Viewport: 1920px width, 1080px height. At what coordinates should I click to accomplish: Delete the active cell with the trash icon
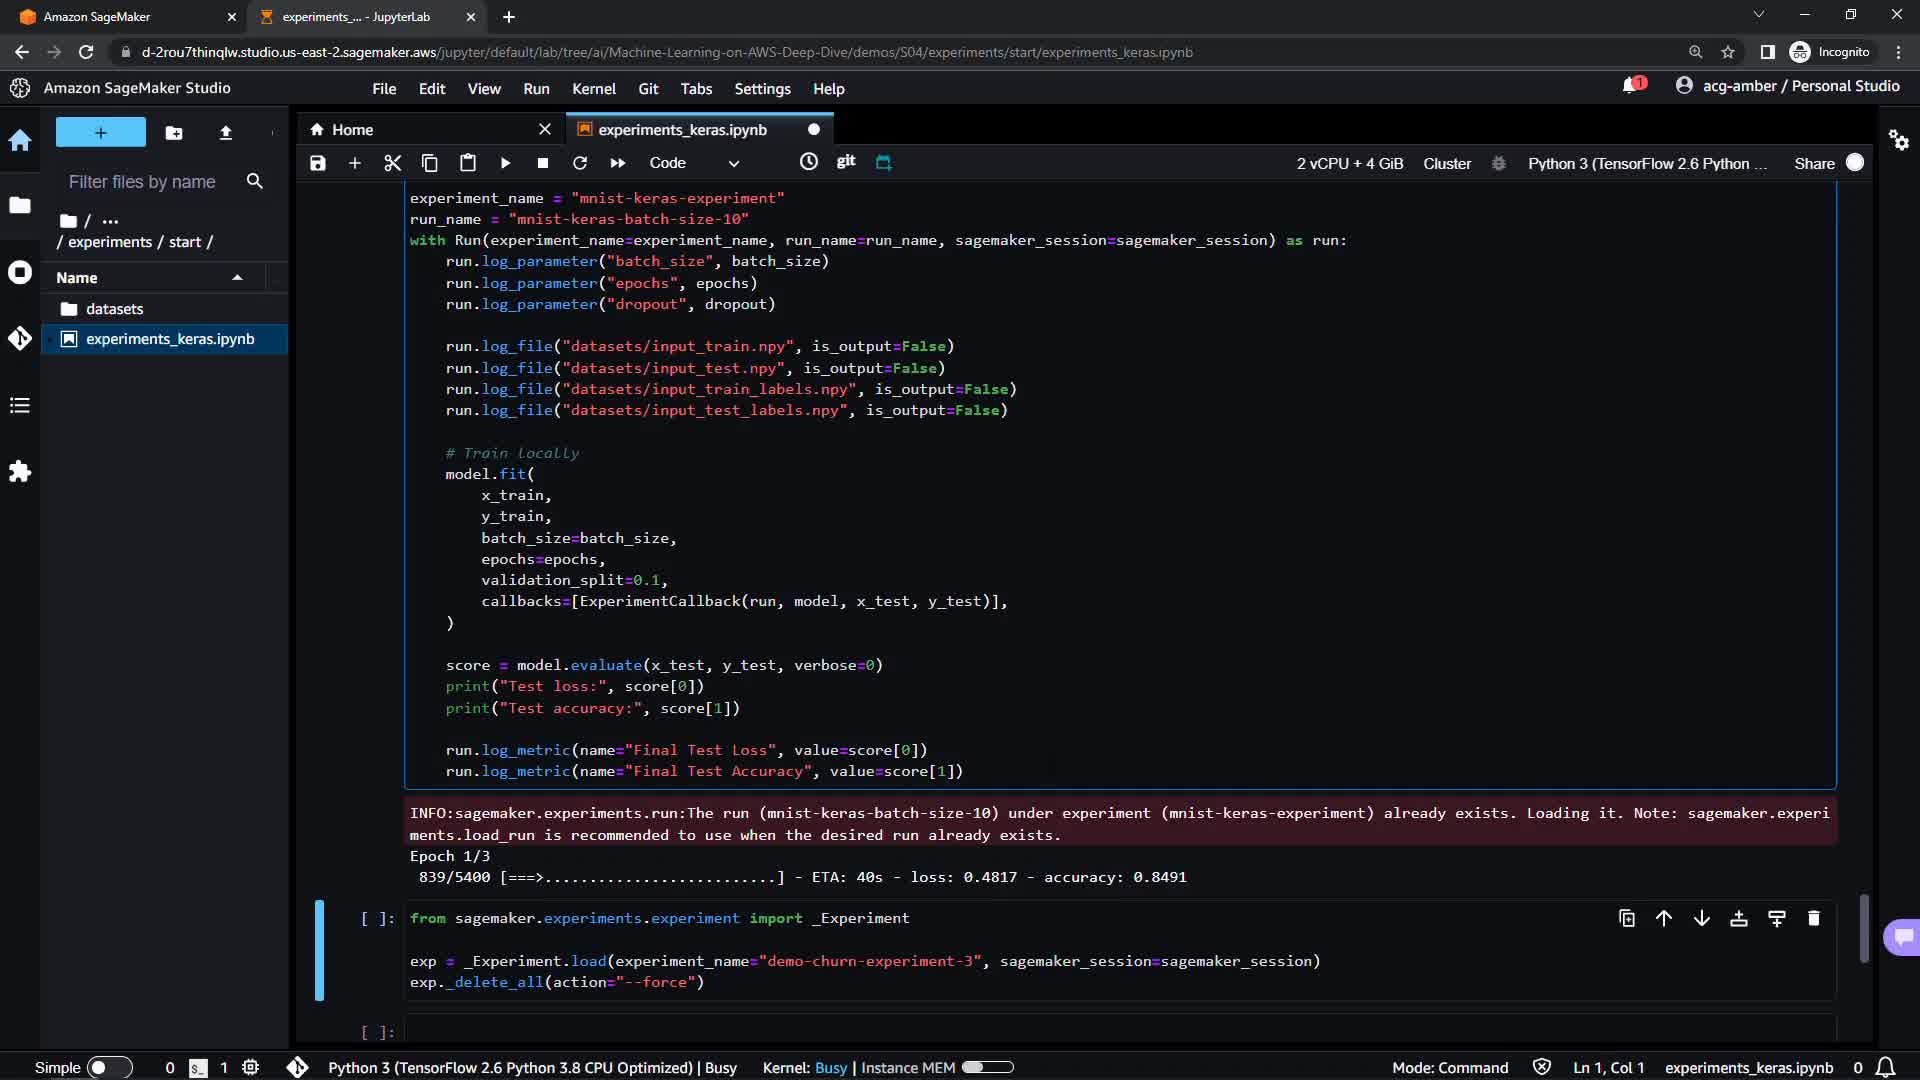pos(1813,918)
